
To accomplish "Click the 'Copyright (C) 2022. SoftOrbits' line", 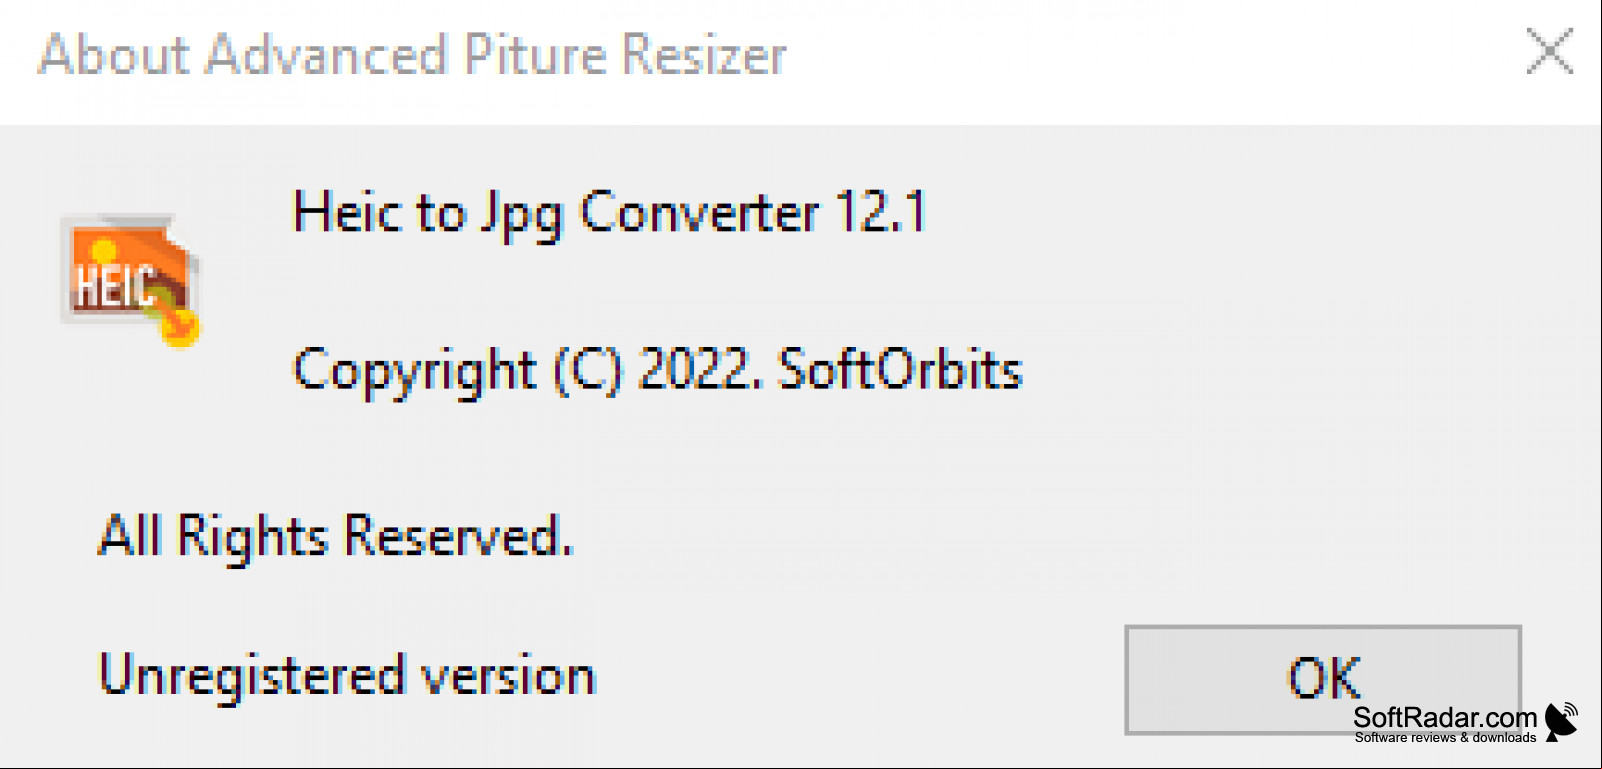I will point(657,371).
